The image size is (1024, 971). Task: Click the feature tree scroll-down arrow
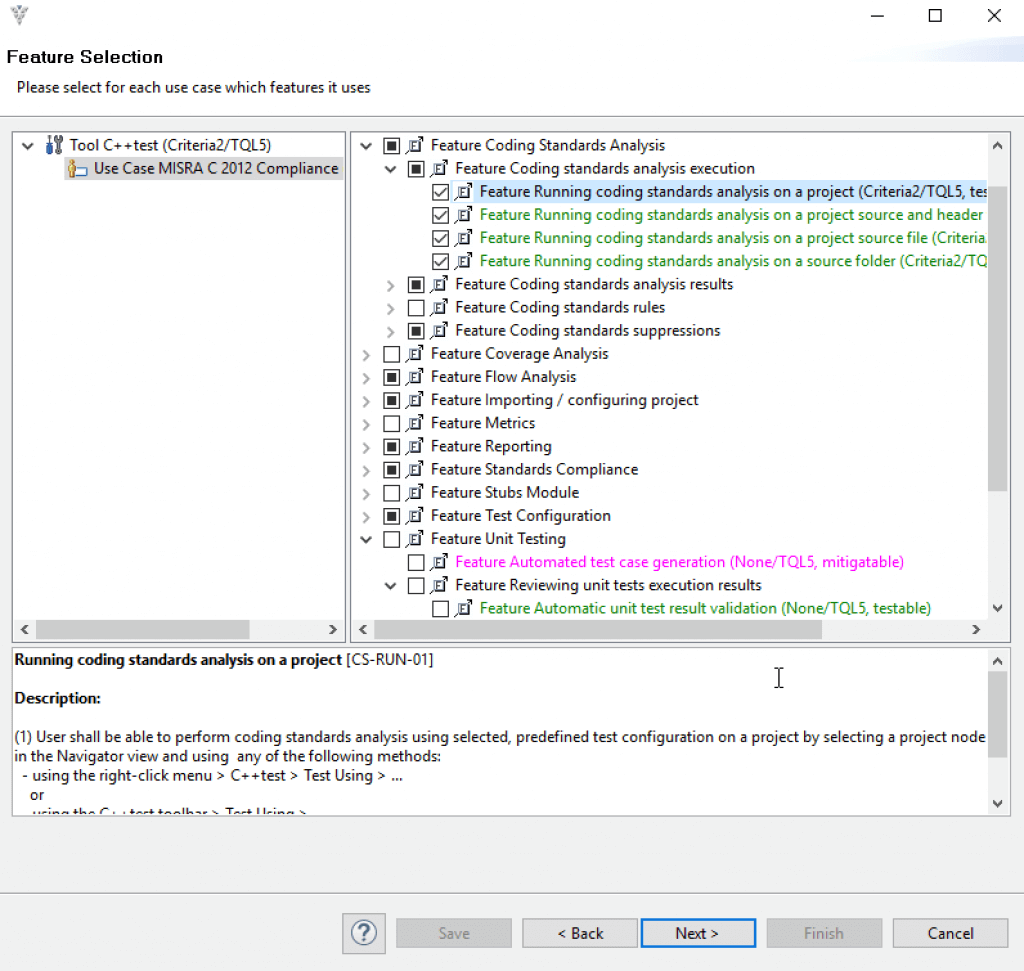point(997,608)
